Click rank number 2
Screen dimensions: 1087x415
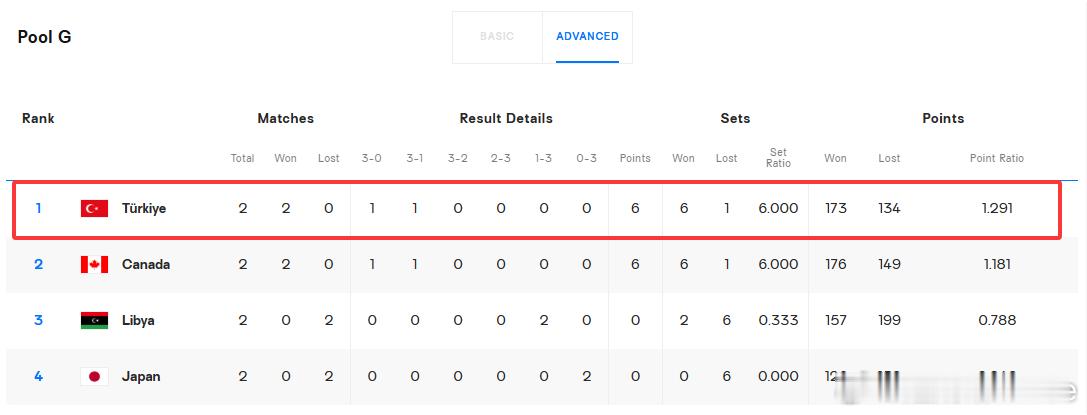[38, 264]
